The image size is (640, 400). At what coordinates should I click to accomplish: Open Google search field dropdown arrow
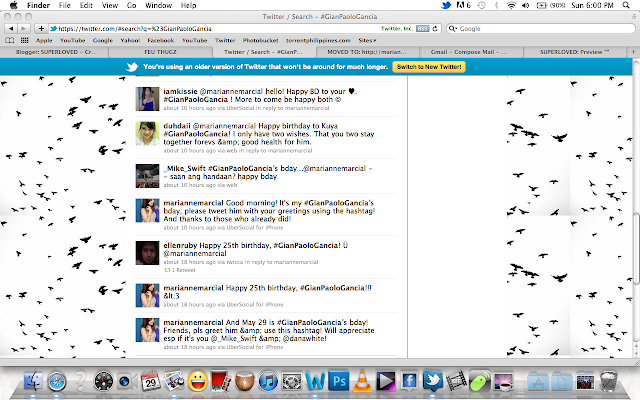pyautogui.click(x=453, y=29)
